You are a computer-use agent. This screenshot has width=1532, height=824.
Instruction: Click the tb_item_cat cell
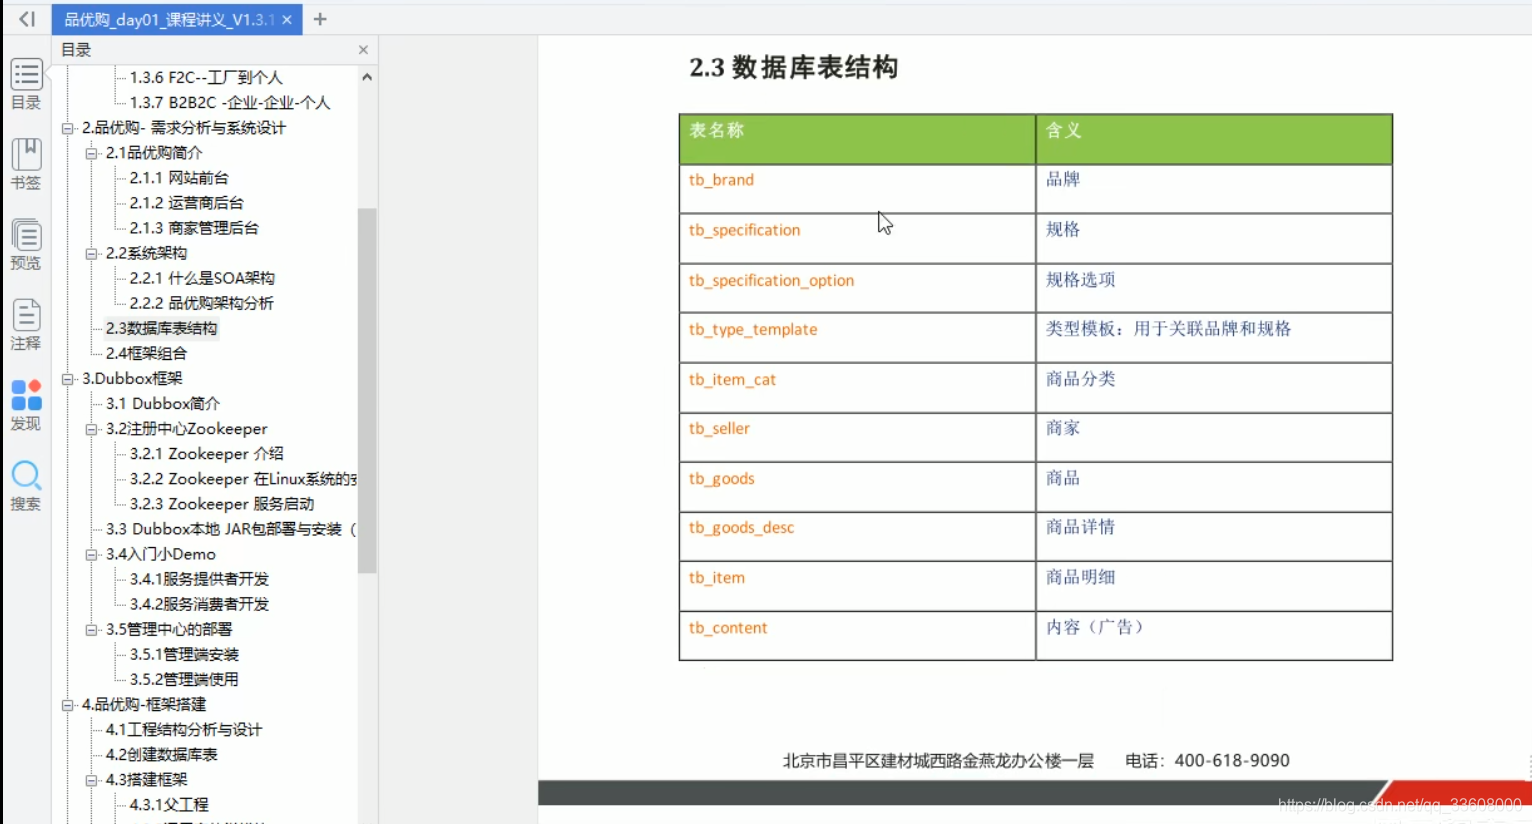pyautogui.click(x=857, y=388)
